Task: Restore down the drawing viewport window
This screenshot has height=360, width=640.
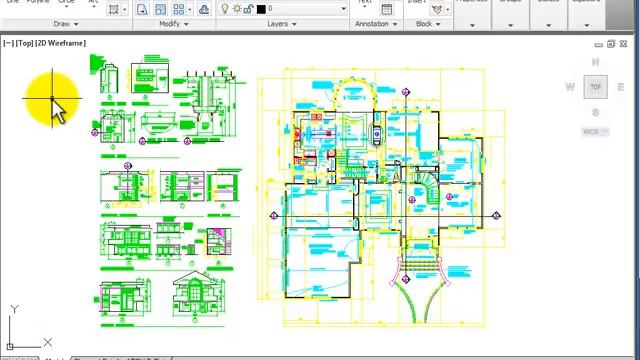Action: 611,44
